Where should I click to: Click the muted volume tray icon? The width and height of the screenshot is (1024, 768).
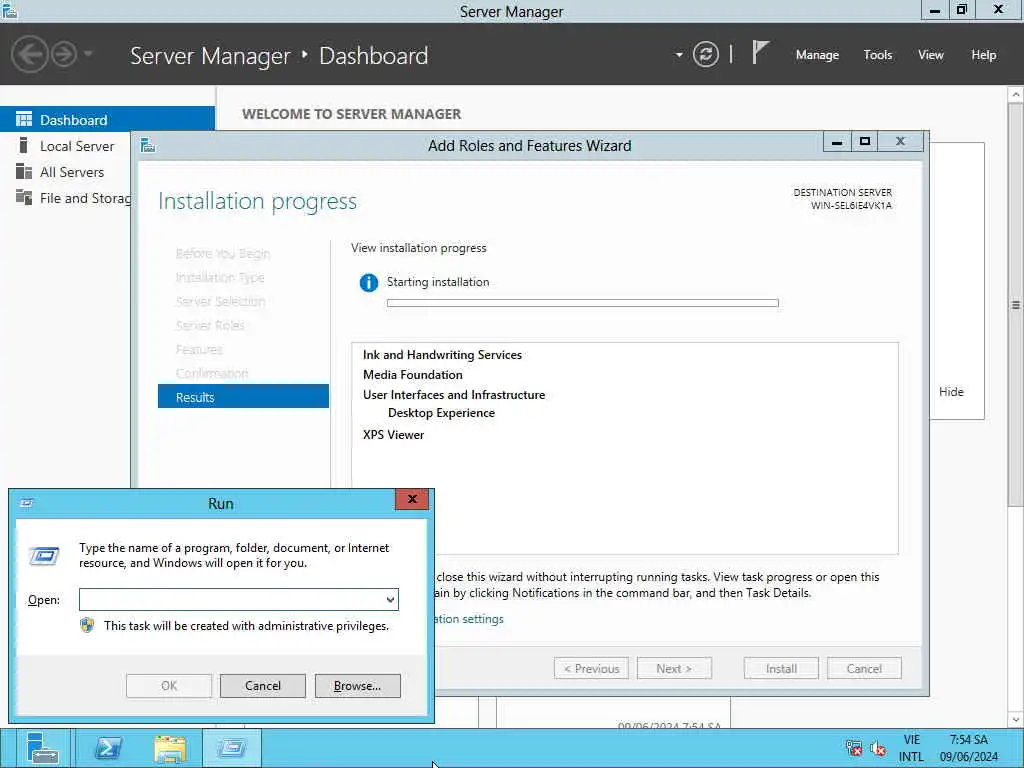tap(878, 748)
